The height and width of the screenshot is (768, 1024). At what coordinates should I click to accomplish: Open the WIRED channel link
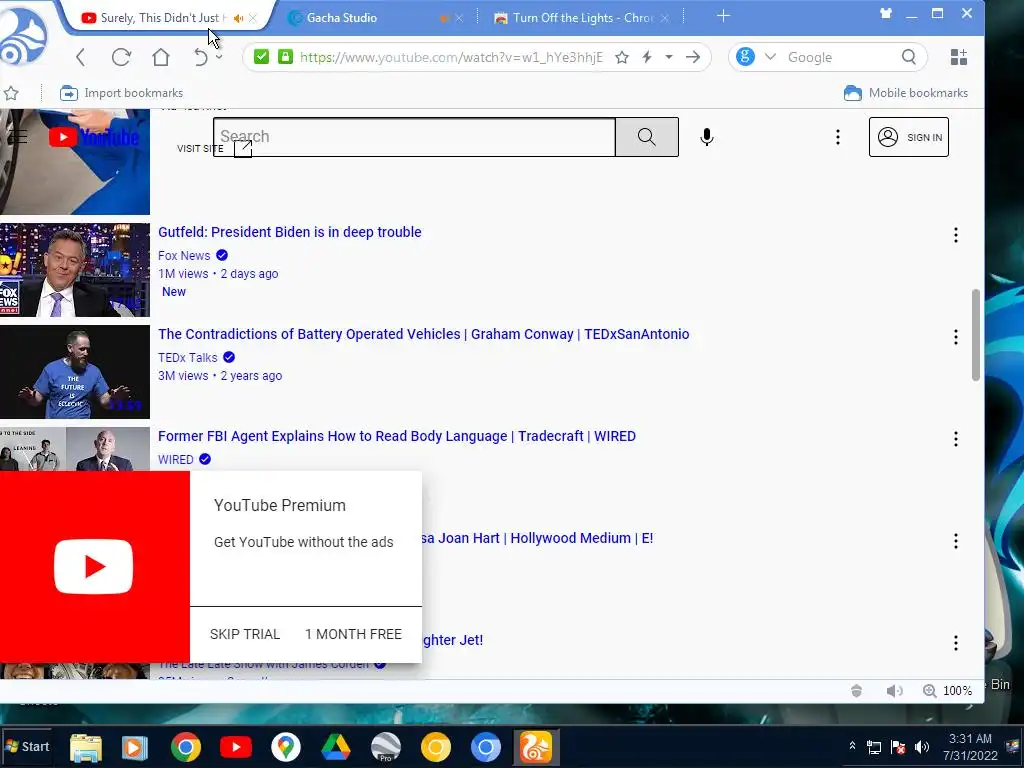(176, 459)
